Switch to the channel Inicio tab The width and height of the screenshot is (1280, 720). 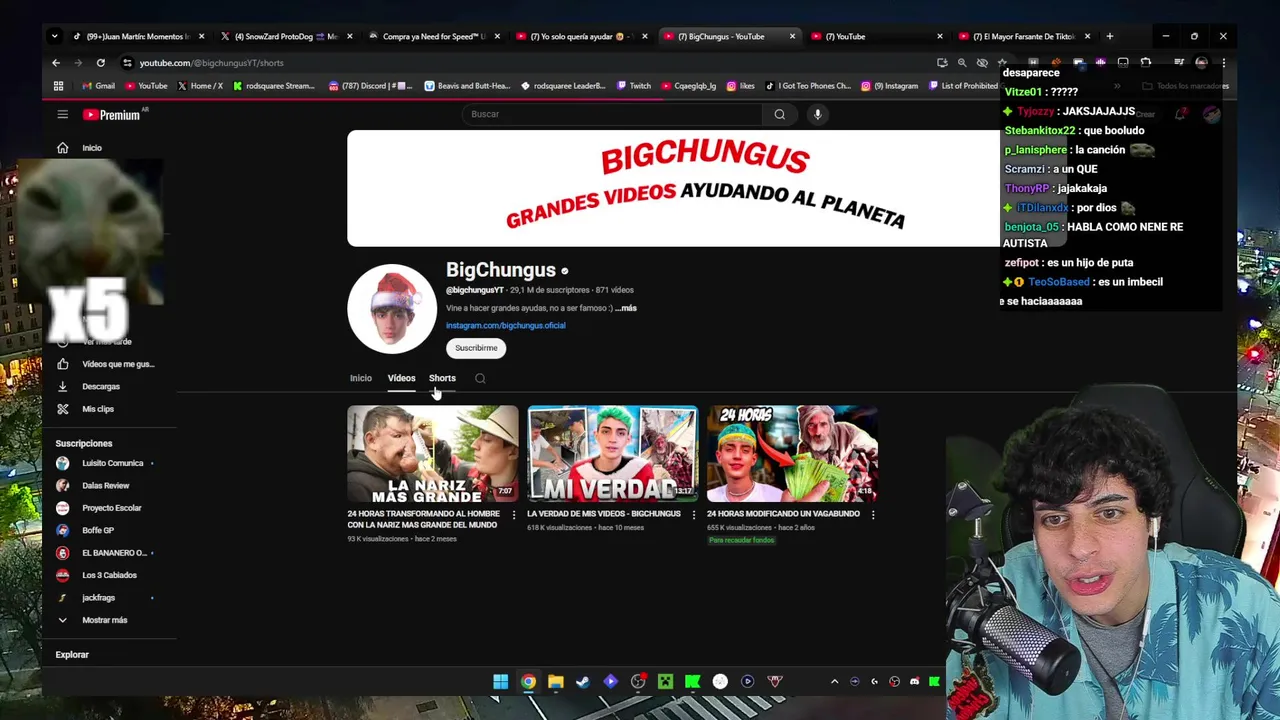coord(361,378)
